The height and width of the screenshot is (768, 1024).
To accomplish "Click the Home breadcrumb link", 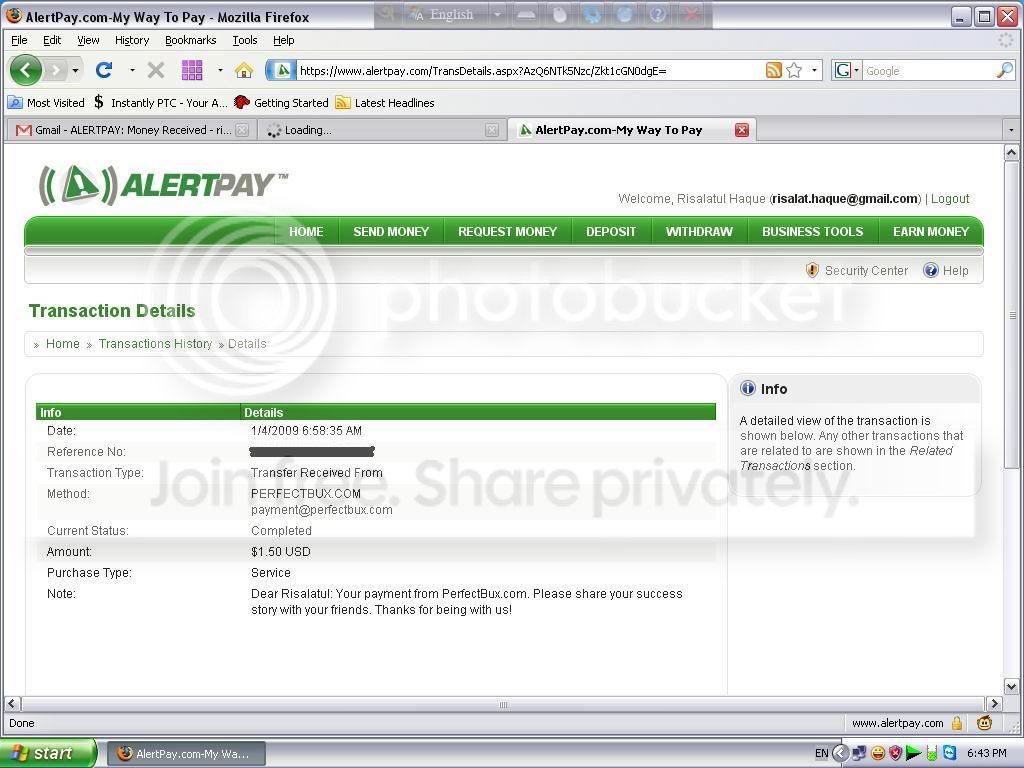I will tap(63, 344).
